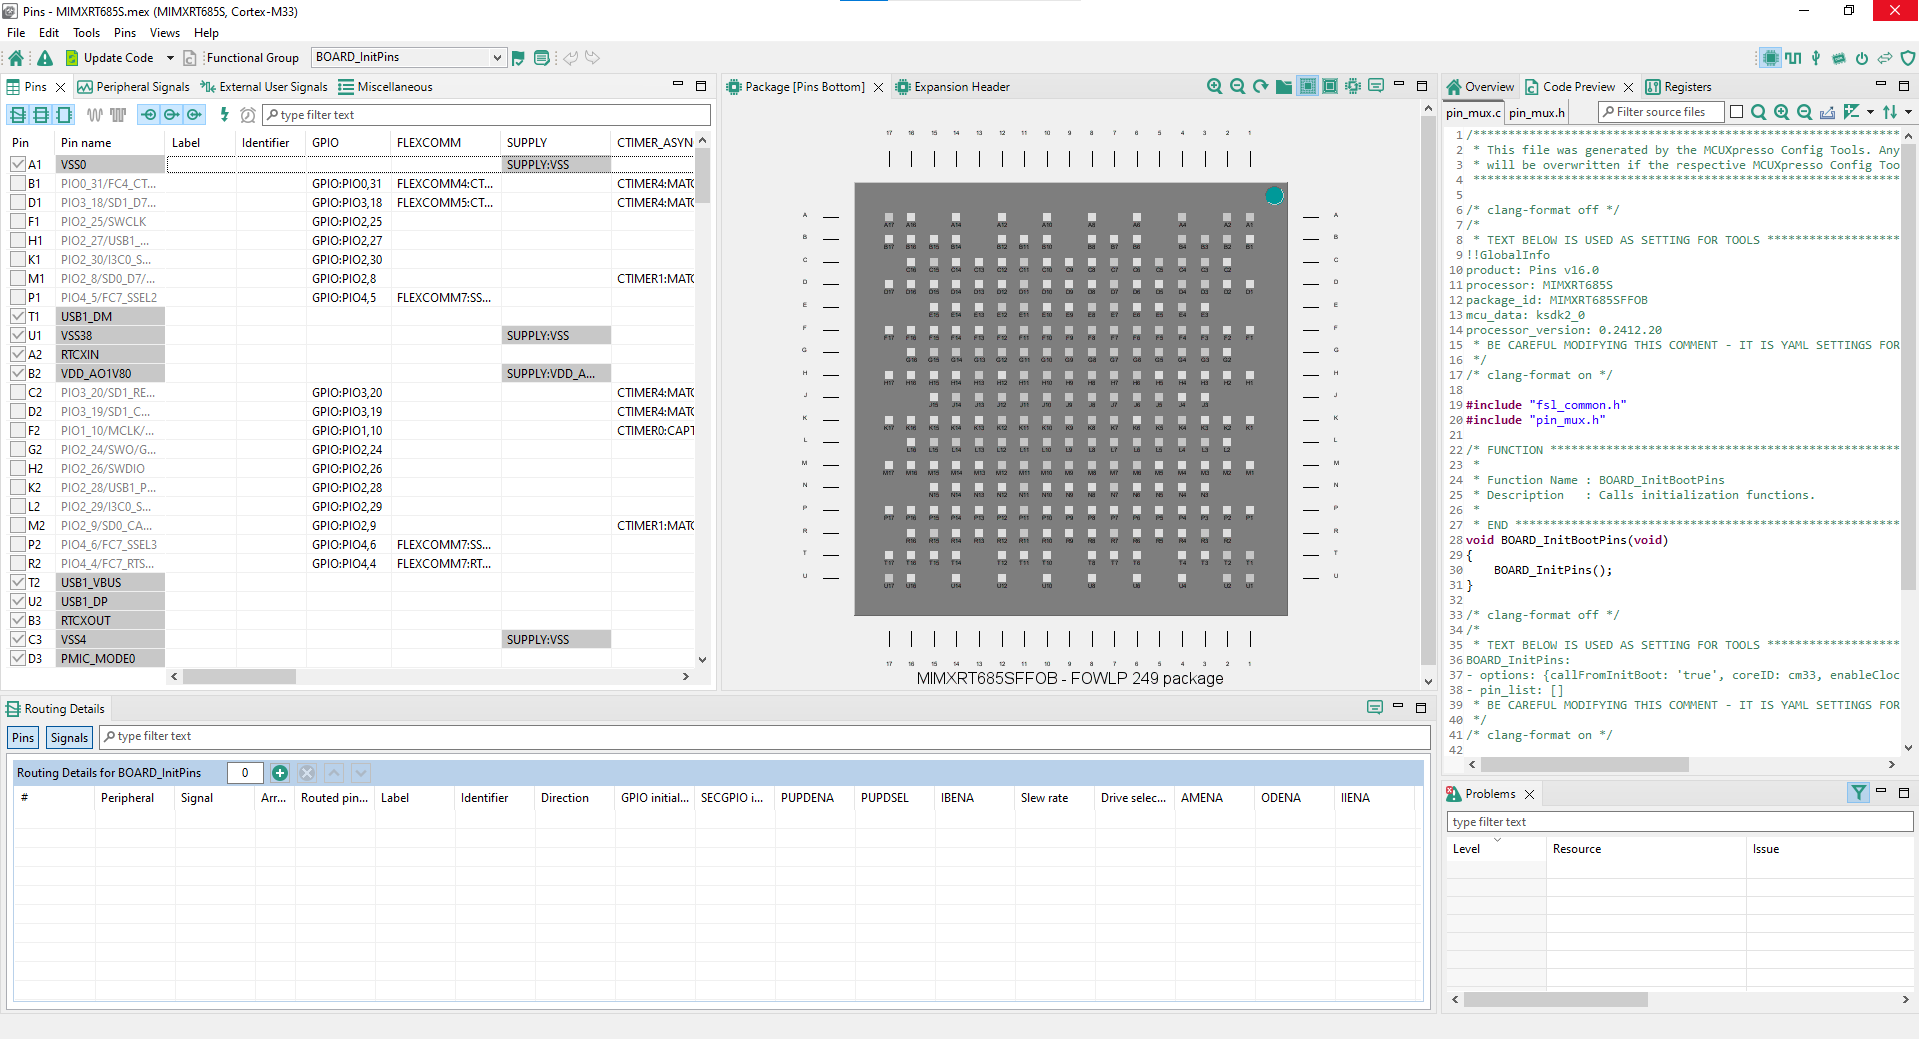Click the functional group comment icon
Image resolution: width=1919 pixels, height=1039 pixels.
pyautogui.click(x=541, y=58)
